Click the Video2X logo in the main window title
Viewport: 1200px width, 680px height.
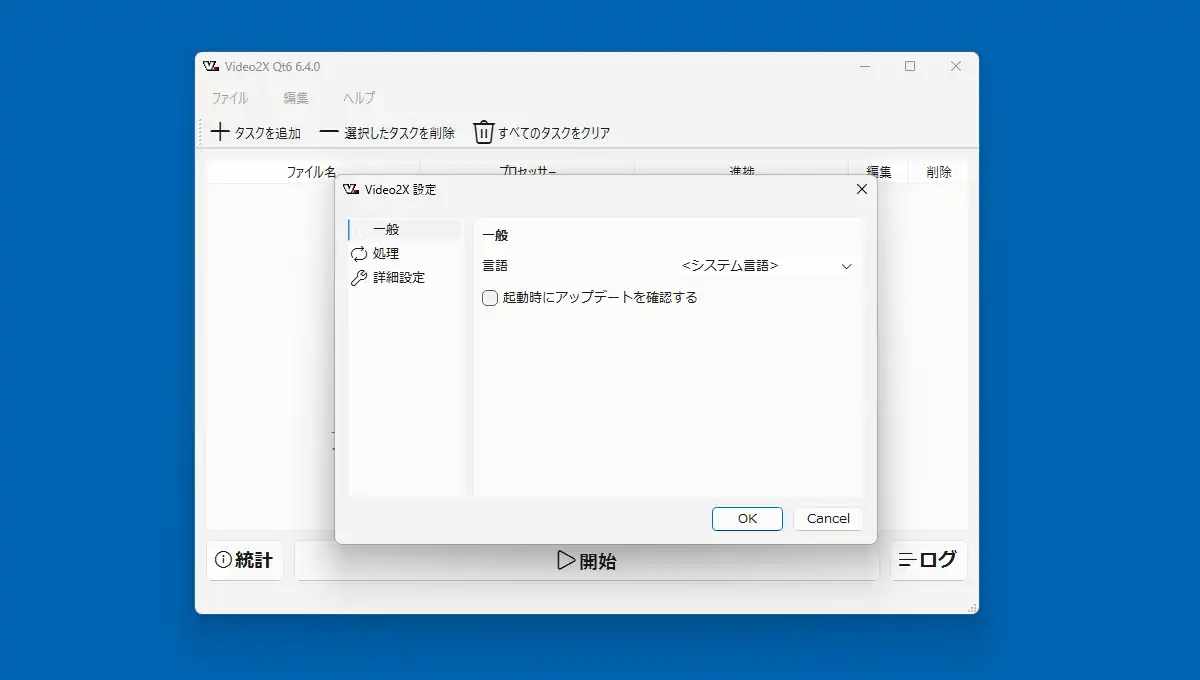[211, 66]
